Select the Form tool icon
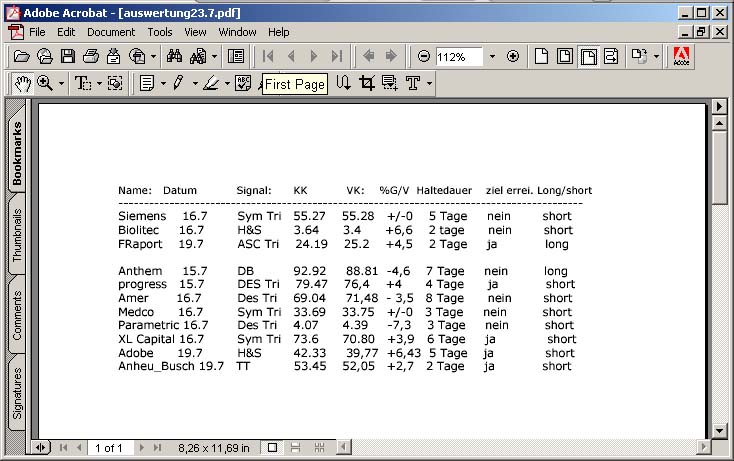 [x=389, y=84]
